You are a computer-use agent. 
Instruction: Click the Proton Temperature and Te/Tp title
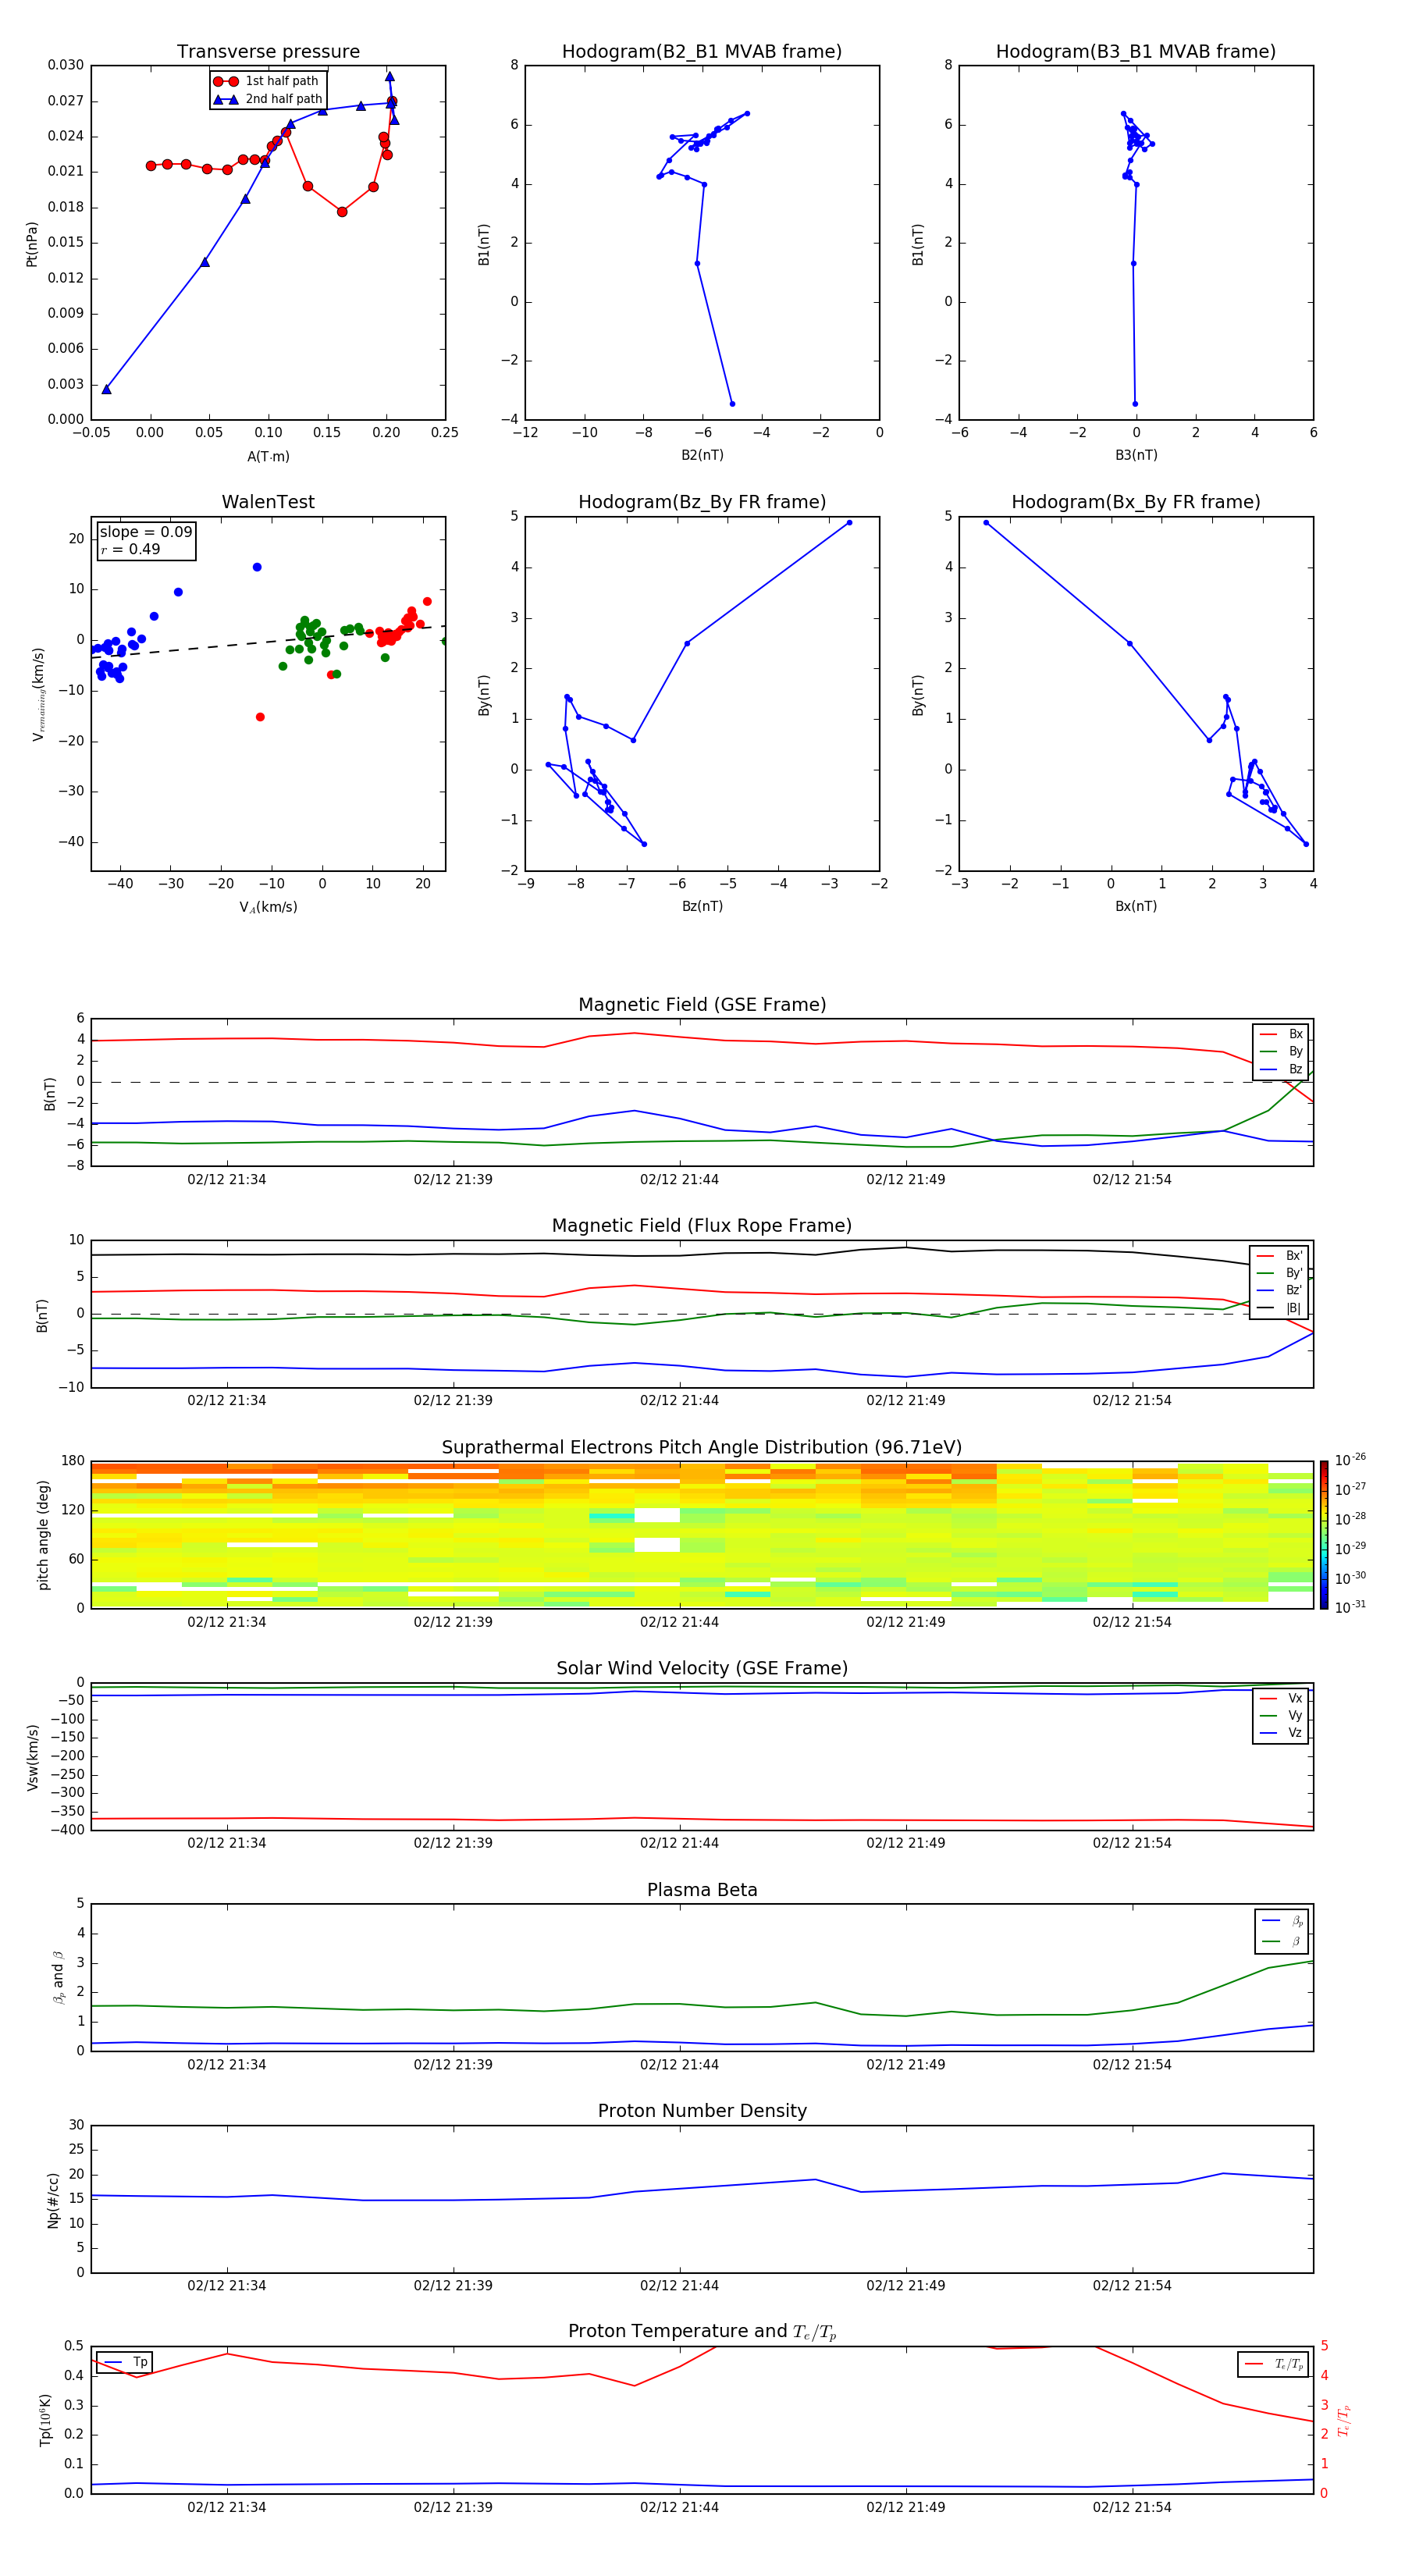[x=702, y=2332]
